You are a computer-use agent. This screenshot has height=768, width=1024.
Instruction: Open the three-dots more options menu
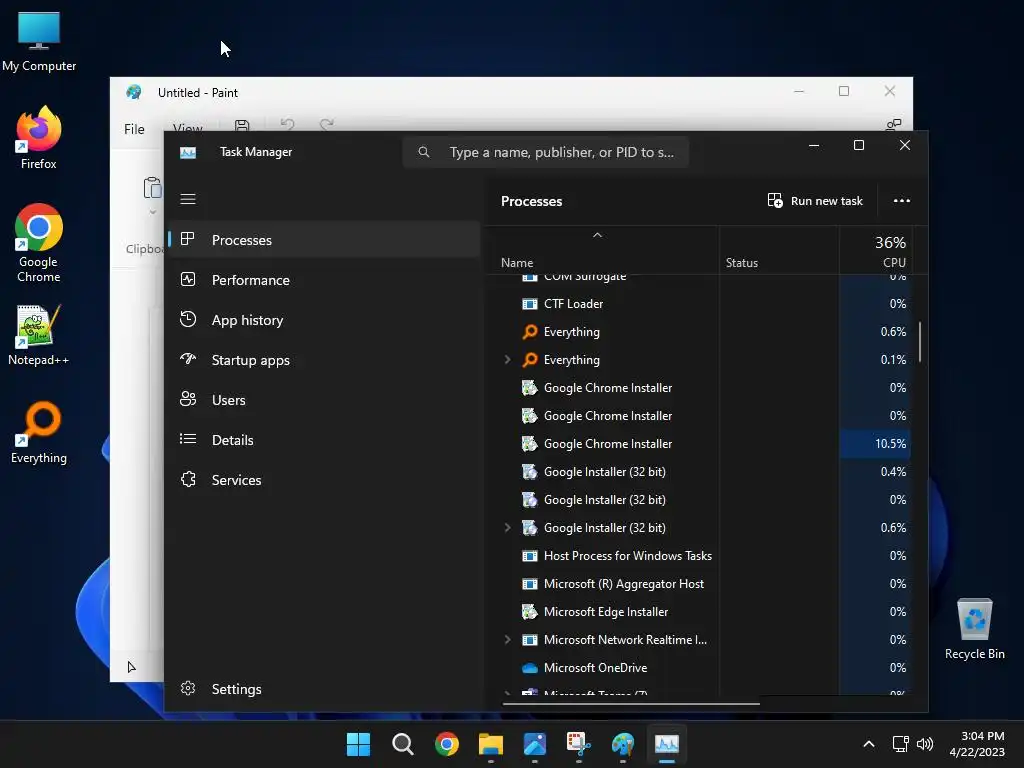[901, 200]
